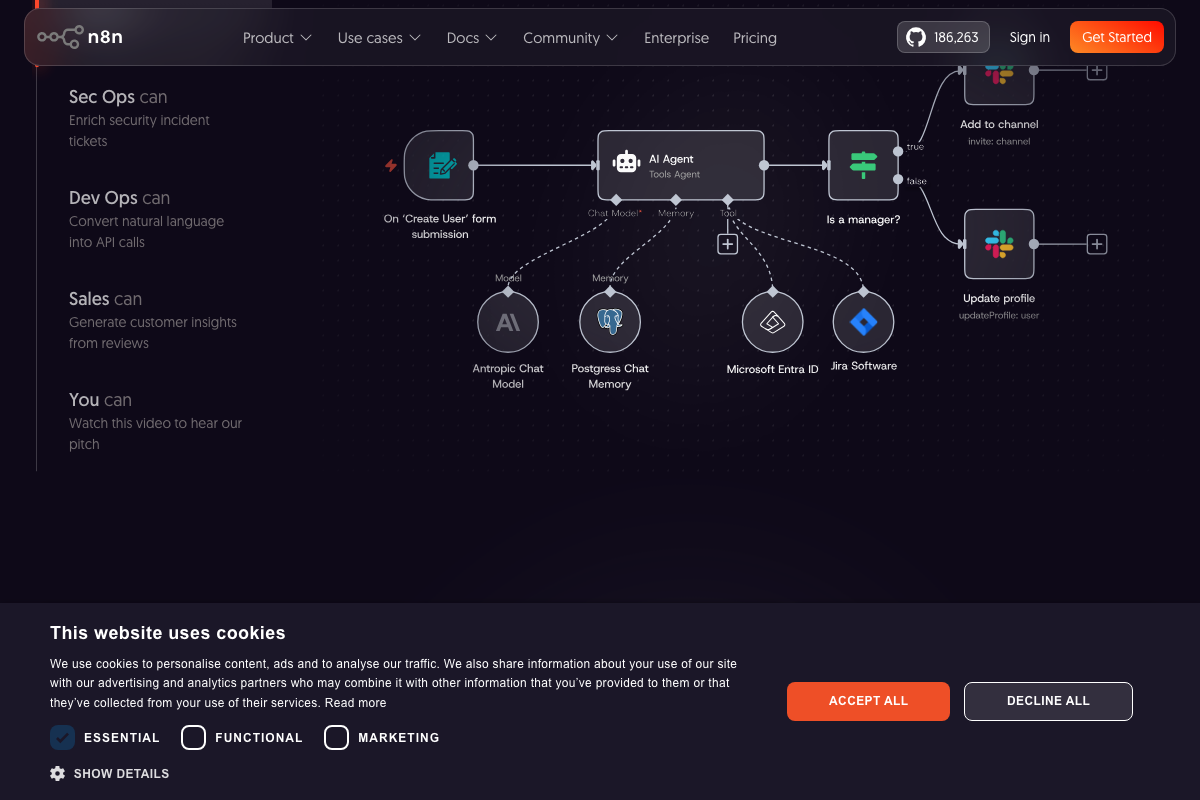Enable the Marketing cookies checkbox

click(337, 738)
